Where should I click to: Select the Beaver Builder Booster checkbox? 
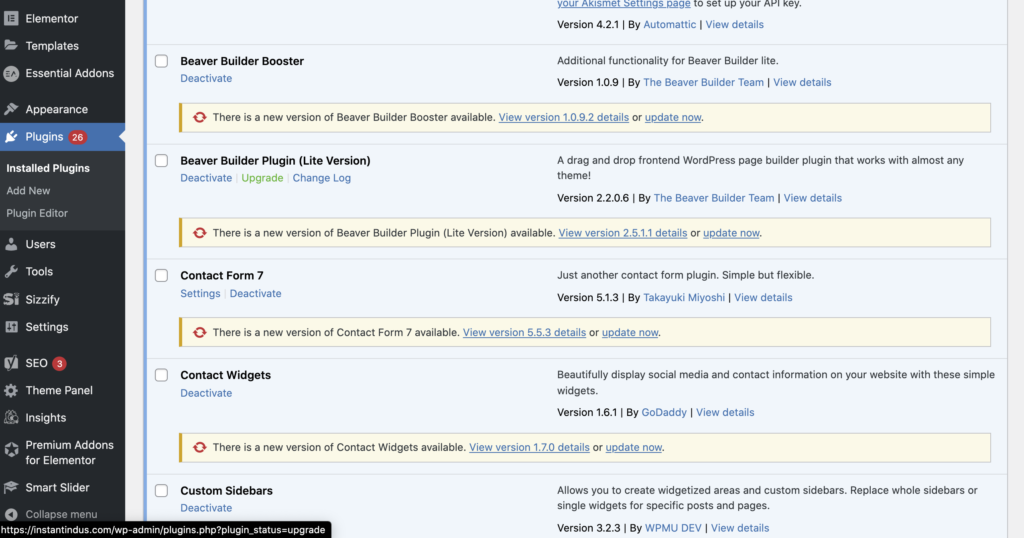(x=161, y=61)
